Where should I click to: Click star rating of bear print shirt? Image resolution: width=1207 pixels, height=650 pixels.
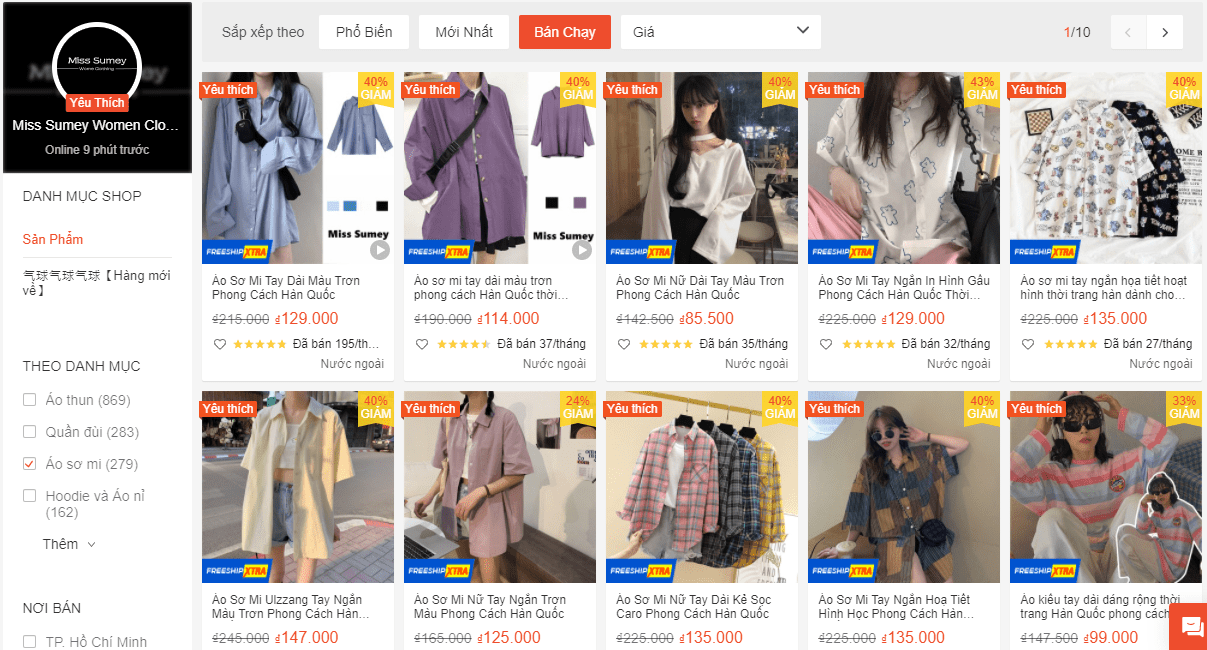(x=868, y=344)
